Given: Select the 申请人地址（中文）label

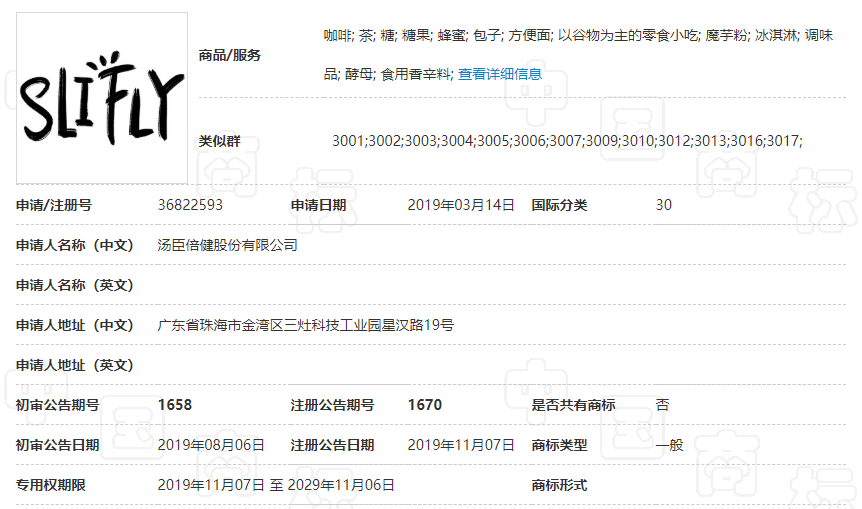Looking at the screenshot, I should point(75,325).
